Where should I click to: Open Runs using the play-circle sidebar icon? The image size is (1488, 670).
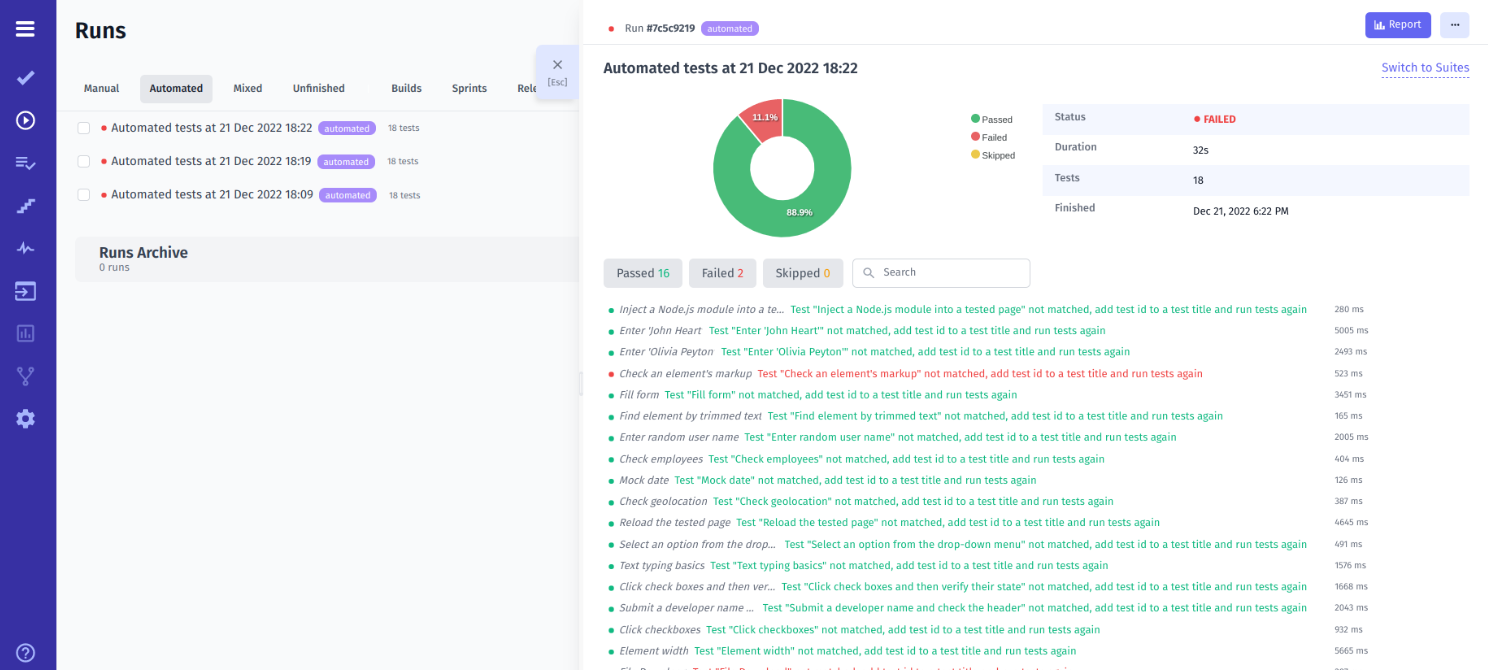[25, 120]
